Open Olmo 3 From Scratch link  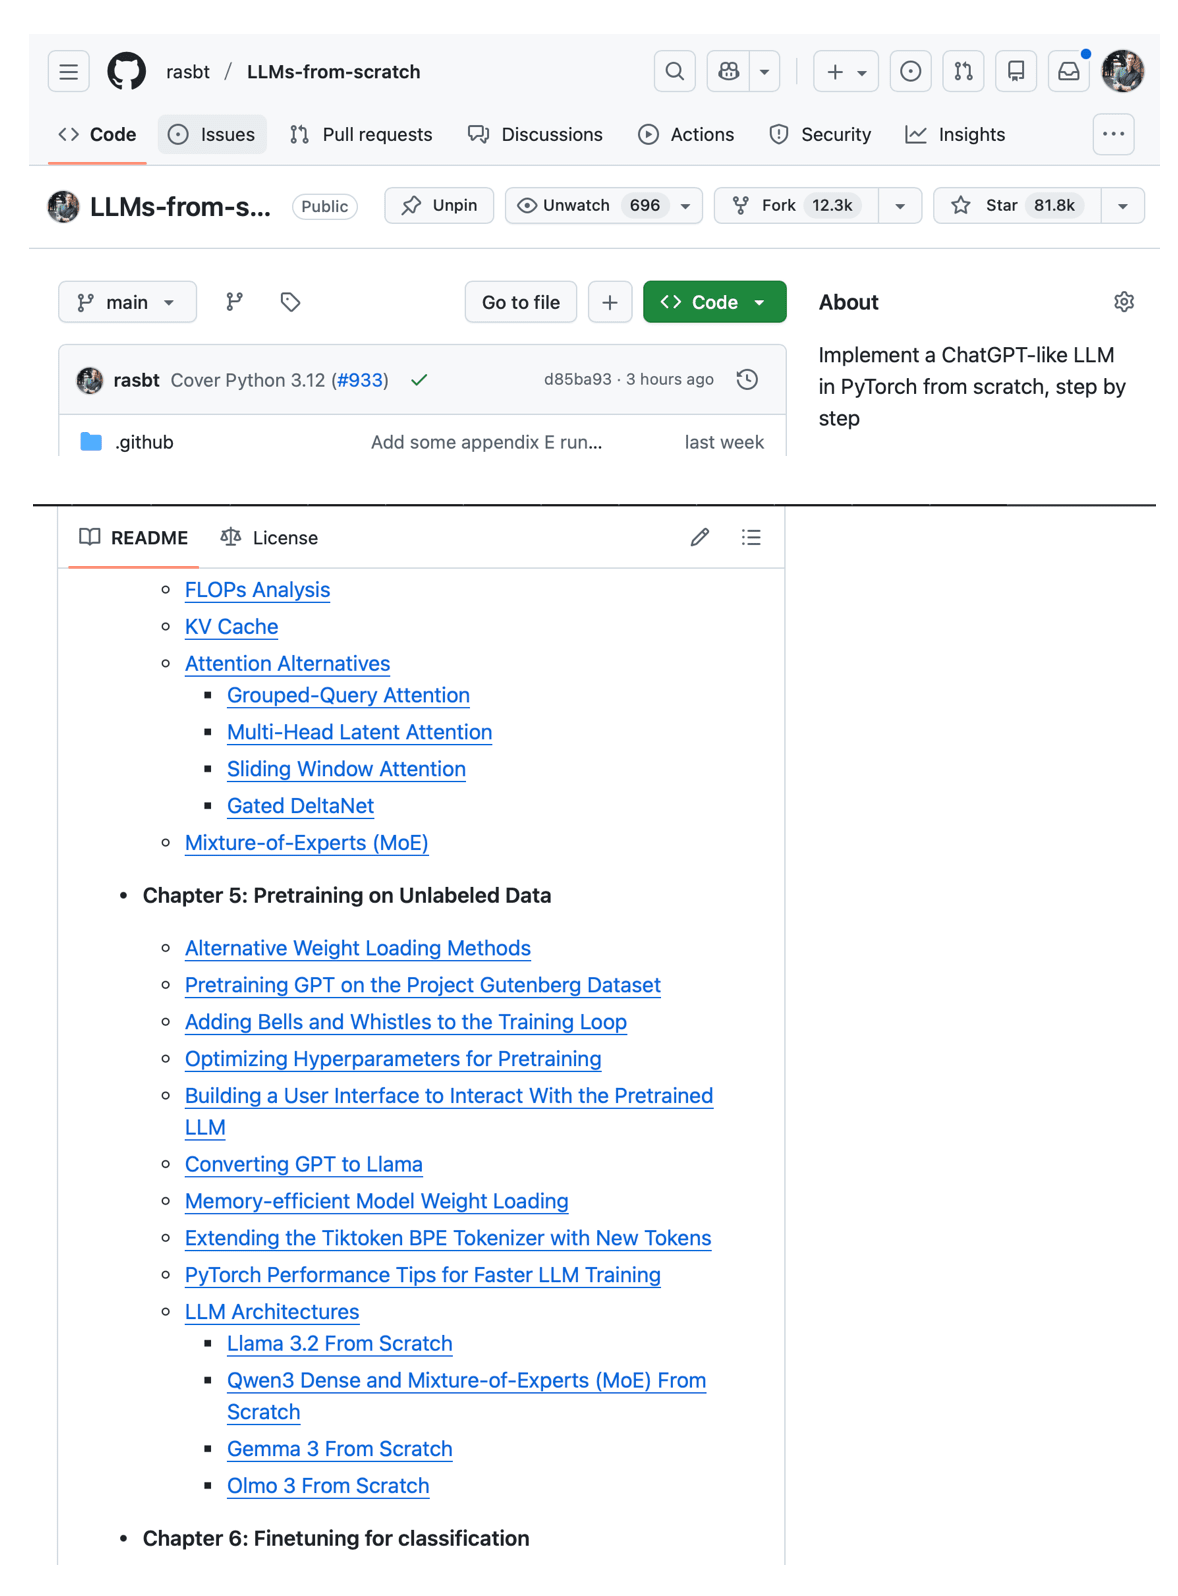point(328,1487)
